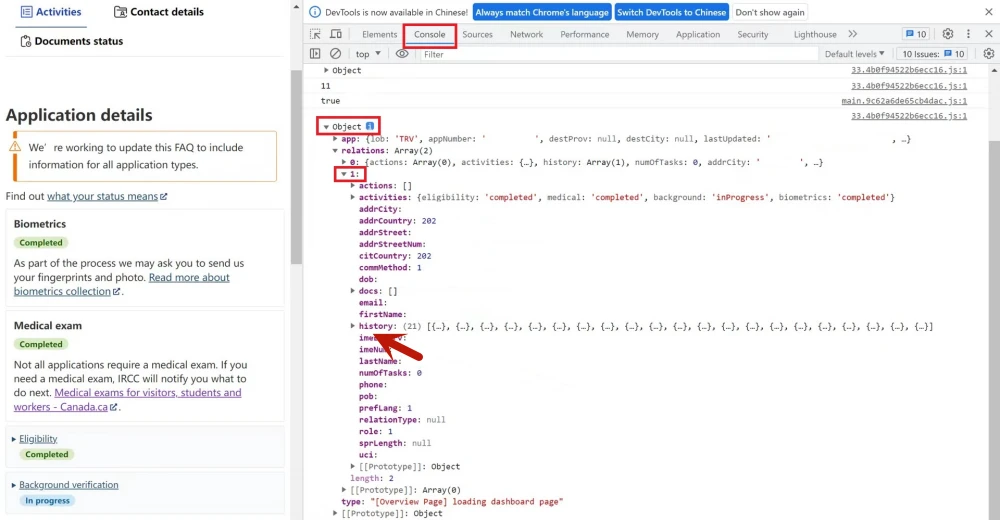The width and height of the screenshot is (1000, 520).
Task: Focus the console Filter input
Action: [617, 54]
